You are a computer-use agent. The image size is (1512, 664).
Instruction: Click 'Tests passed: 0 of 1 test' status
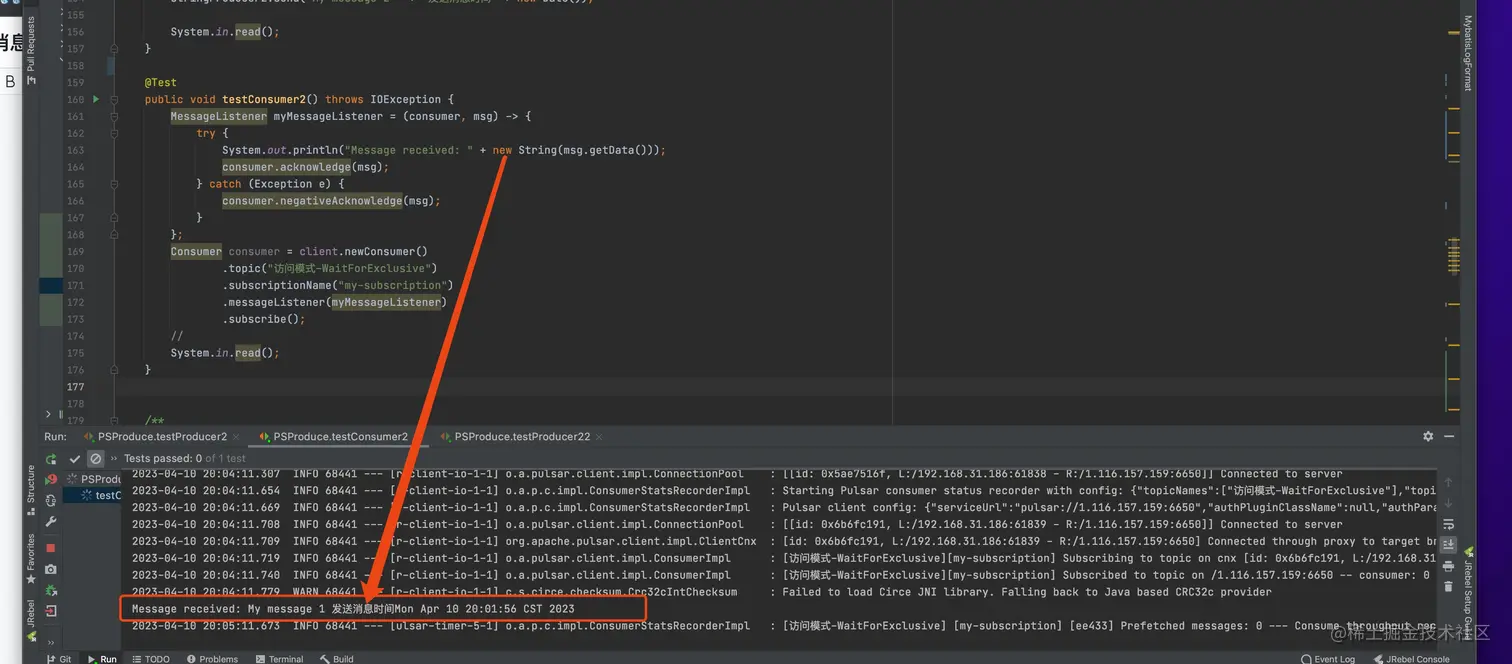pos(184,458)
